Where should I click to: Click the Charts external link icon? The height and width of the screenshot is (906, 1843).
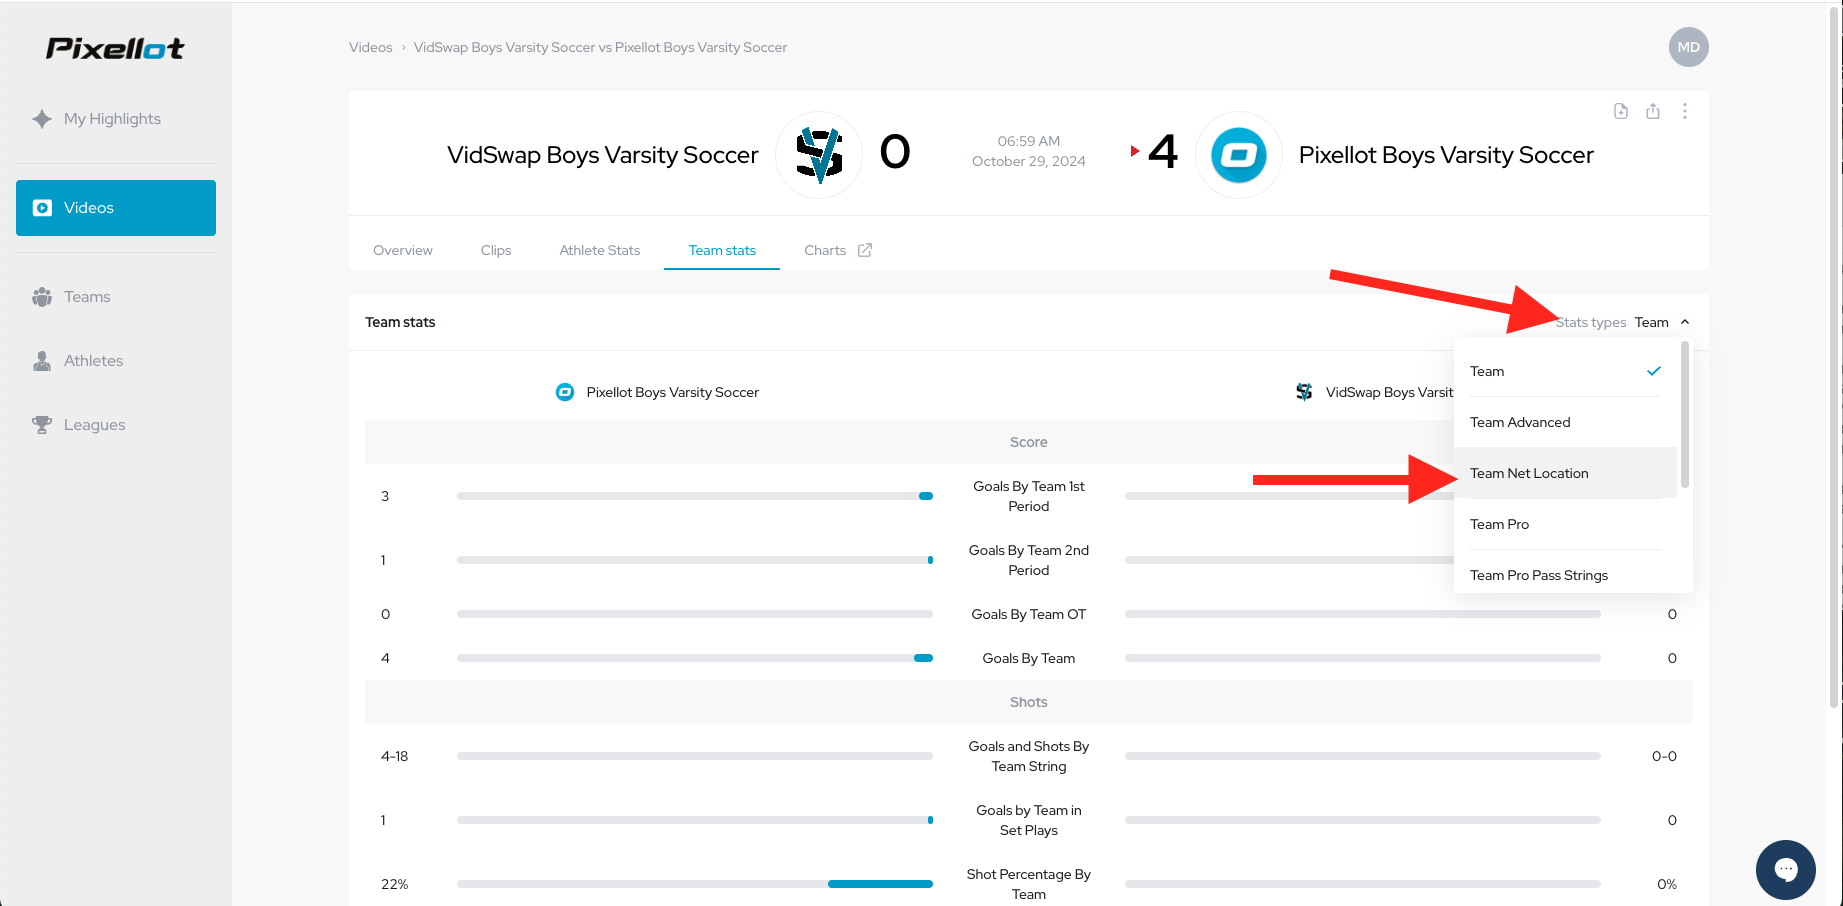point(865,250)
